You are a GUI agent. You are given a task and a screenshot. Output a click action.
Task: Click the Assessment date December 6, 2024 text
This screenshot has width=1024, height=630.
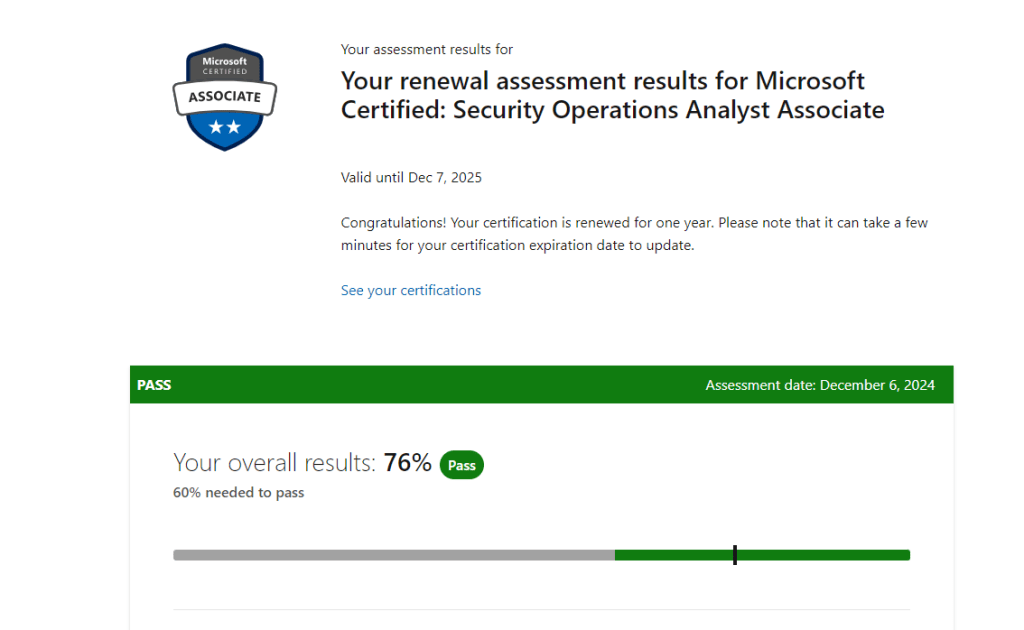tap(820, 385)
